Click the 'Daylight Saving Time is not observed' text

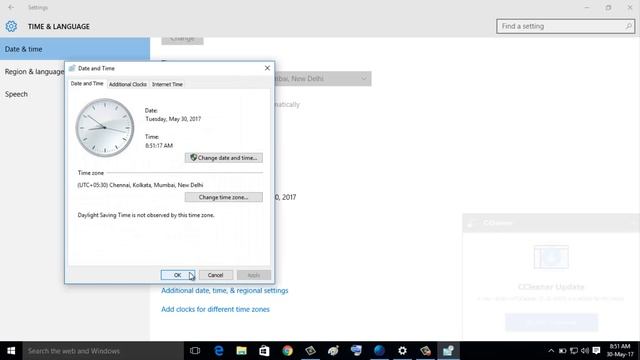pyautogui.click(x=146, y=215)
